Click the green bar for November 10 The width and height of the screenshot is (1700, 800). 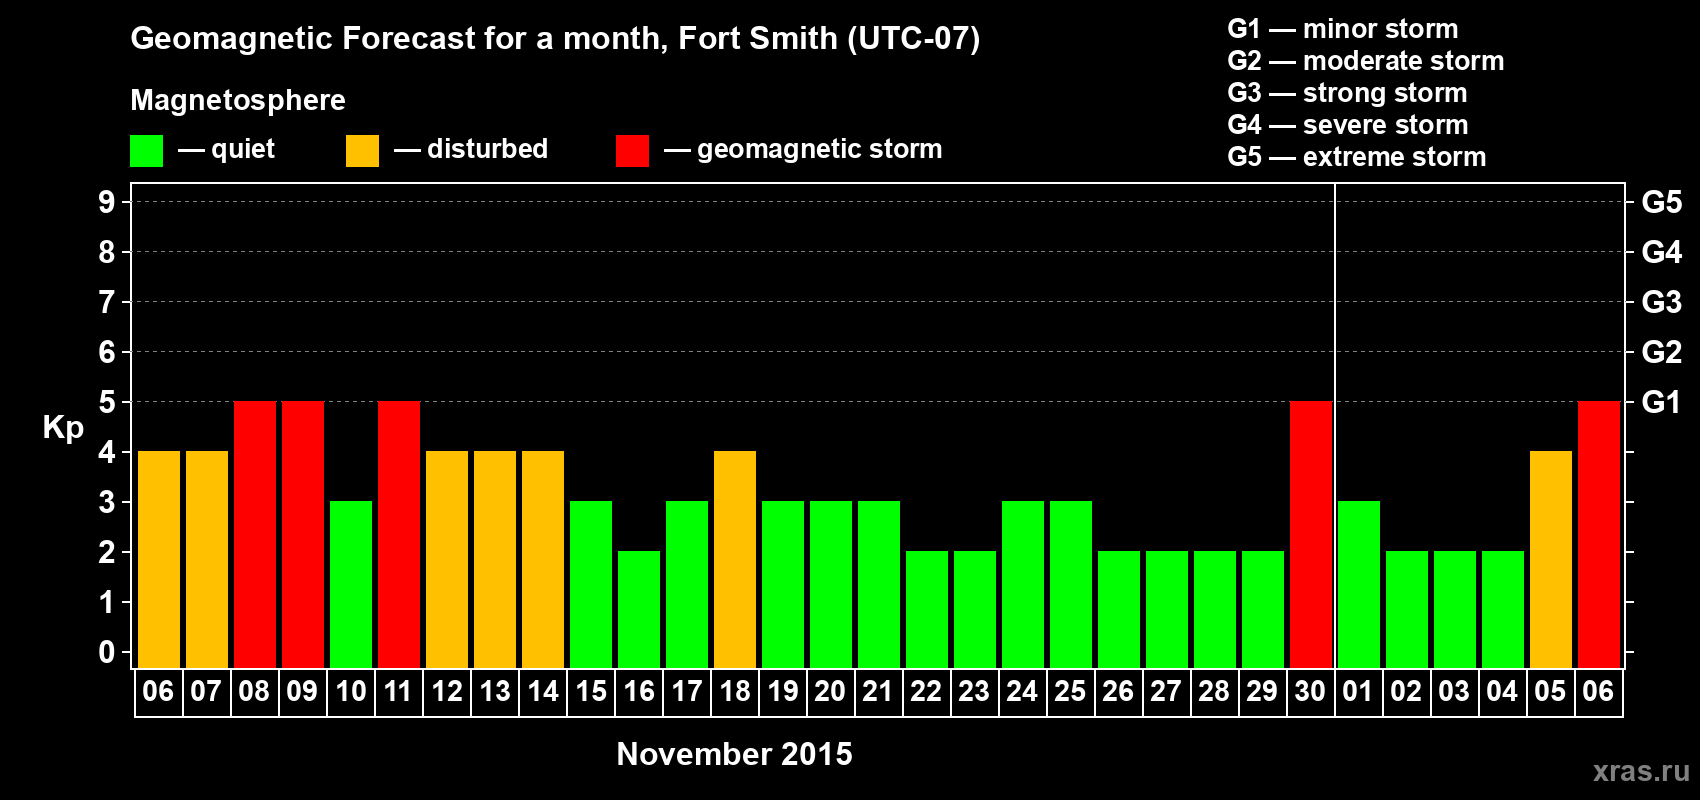[351, 585]
